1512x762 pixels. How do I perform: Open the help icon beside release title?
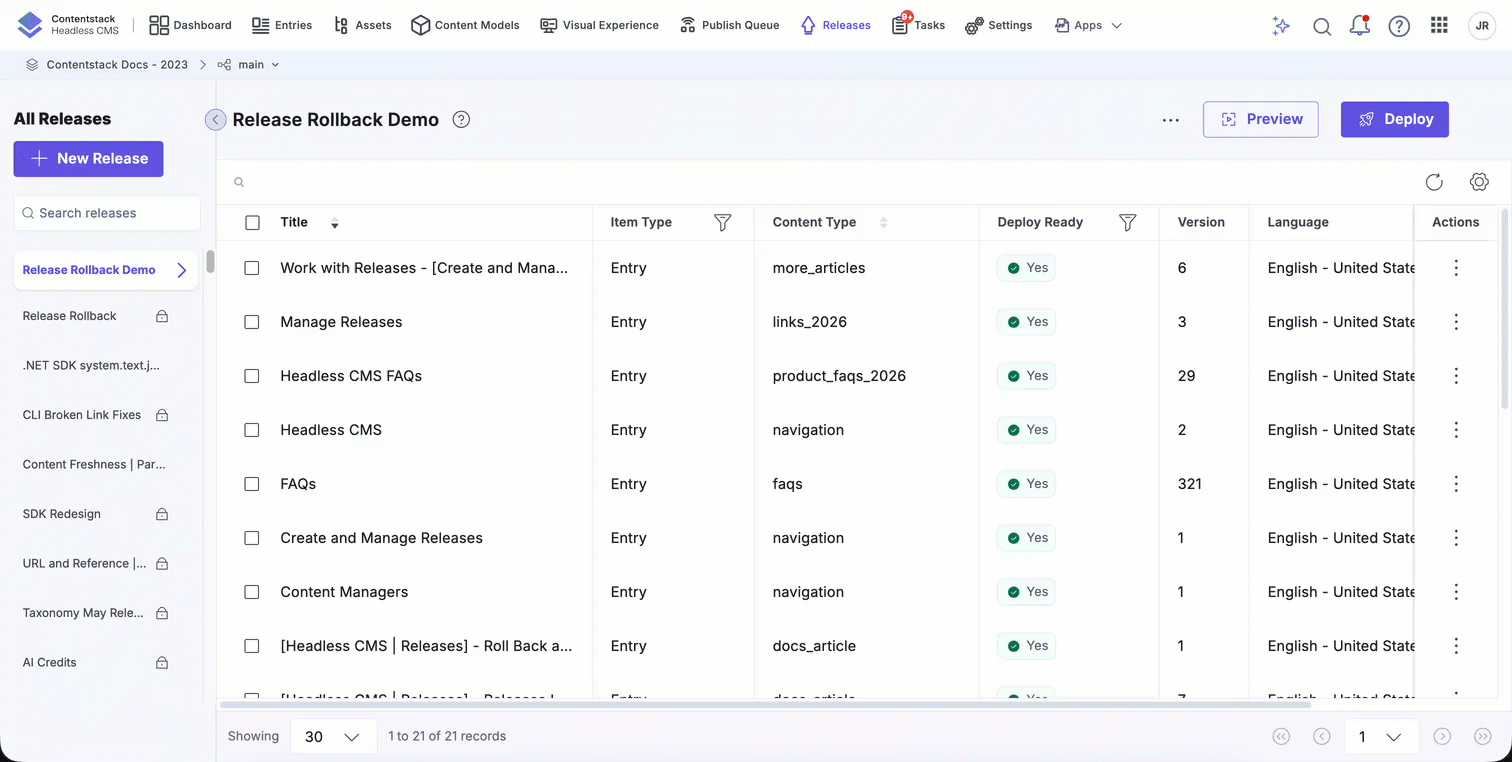pos(461,119)
